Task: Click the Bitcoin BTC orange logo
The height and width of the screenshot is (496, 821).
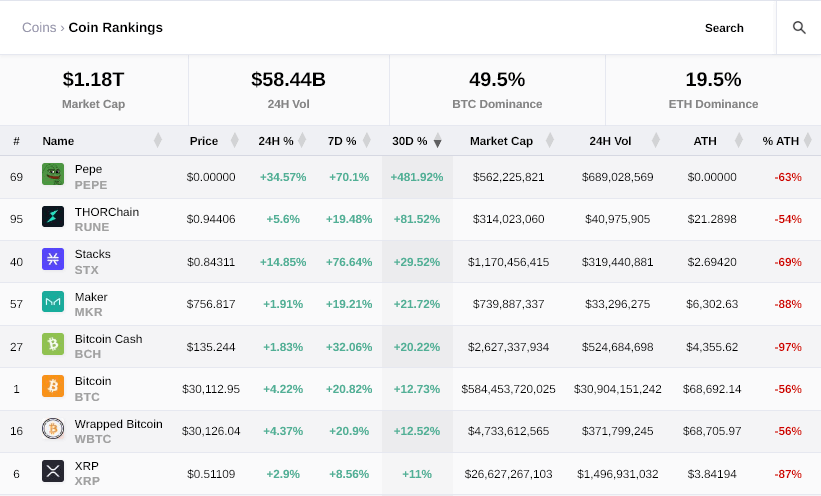Action: click(53, 386)
